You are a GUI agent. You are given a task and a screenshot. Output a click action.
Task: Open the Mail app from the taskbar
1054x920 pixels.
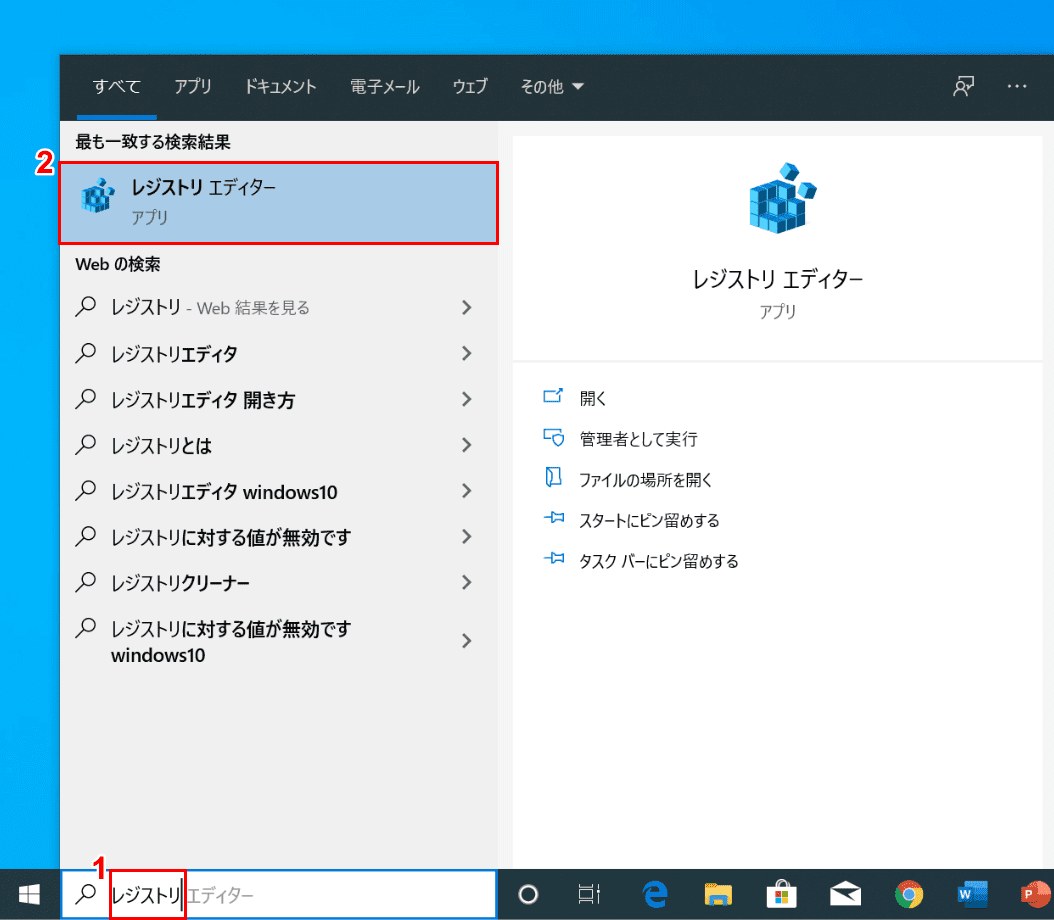[845, 894]
